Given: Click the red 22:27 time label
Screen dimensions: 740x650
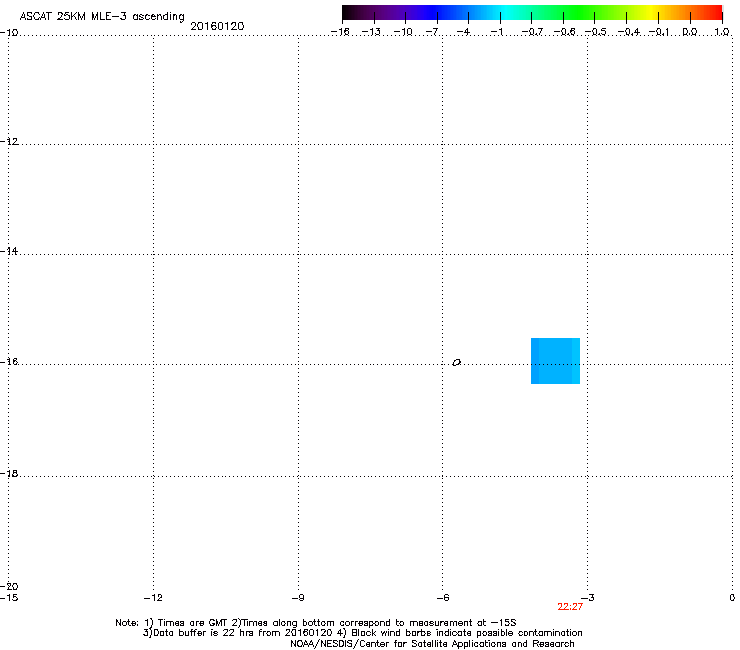Looking at the screenshot, I should [x=570, y=607].
